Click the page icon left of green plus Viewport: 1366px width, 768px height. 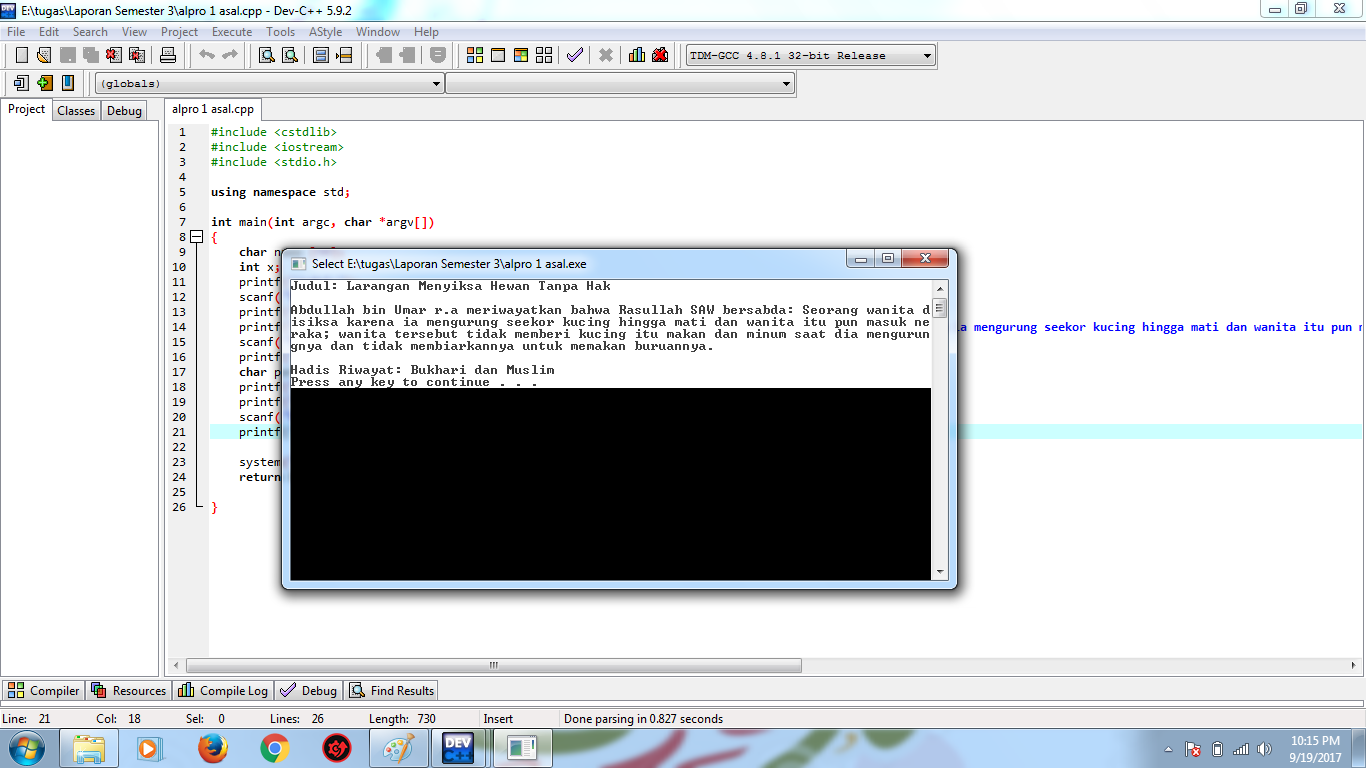click(21, 83)
